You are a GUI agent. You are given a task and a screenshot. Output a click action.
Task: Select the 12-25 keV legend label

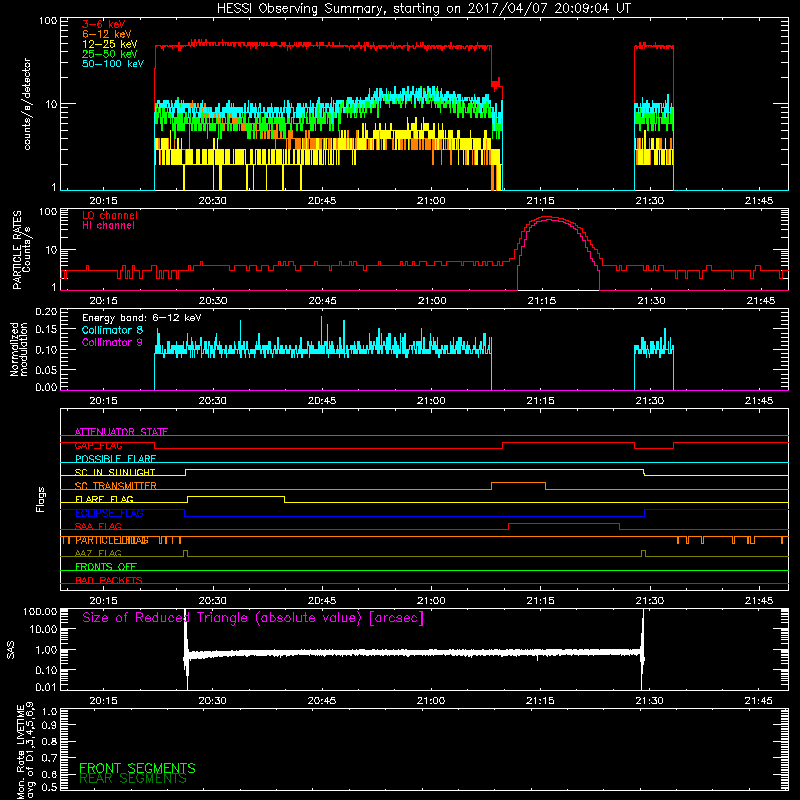110,44
